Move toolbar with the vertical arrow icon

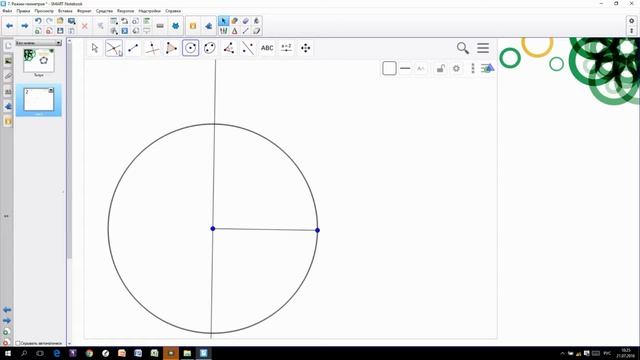(631, 31)
